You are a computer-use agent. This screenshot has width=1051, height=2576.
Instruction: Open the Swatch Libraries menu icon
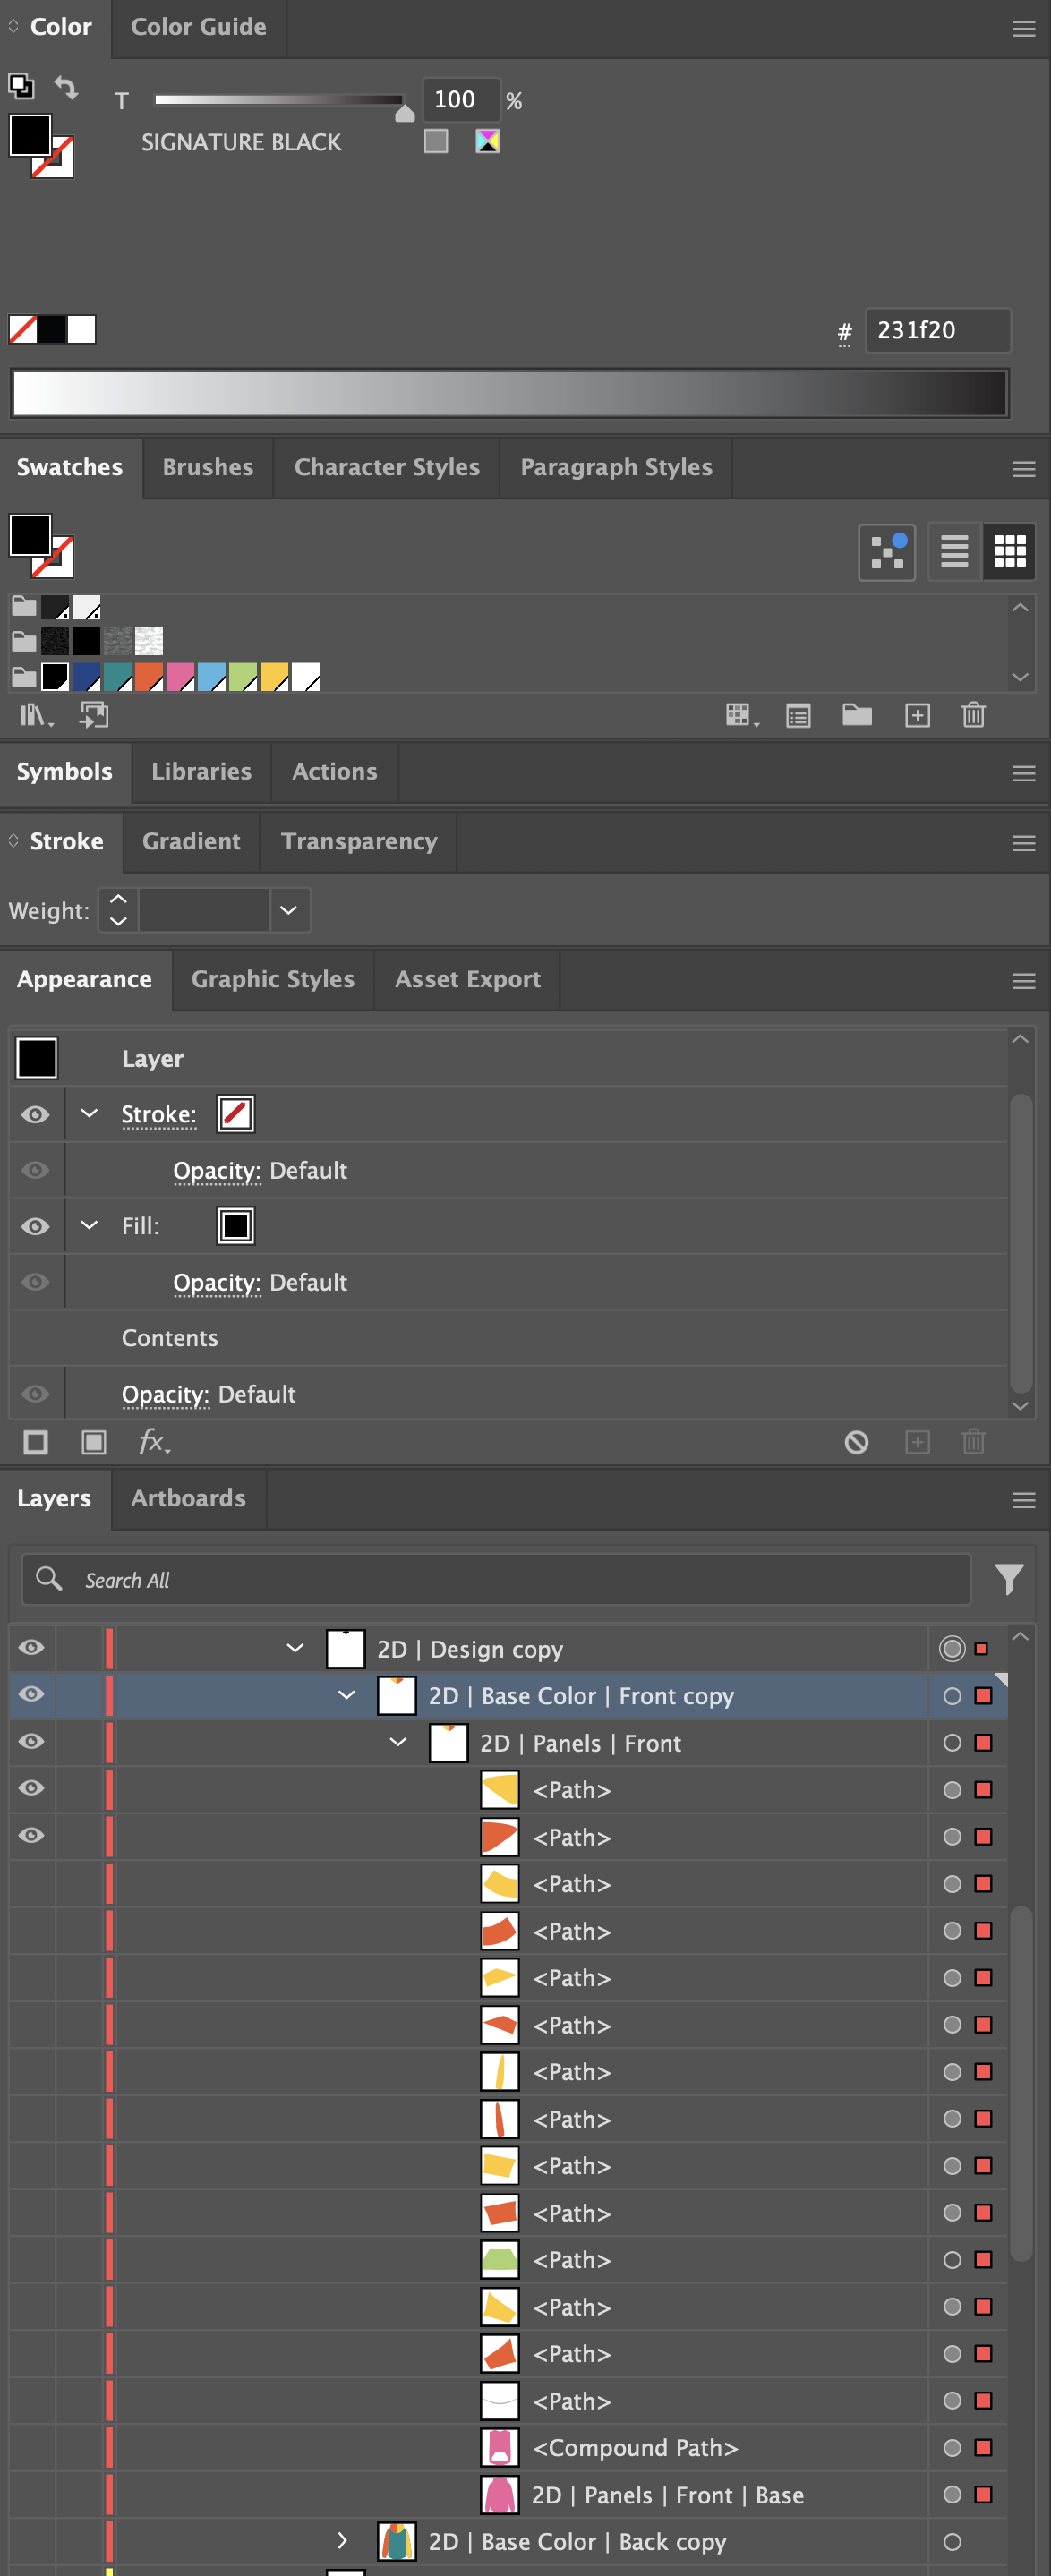point(36,715)
